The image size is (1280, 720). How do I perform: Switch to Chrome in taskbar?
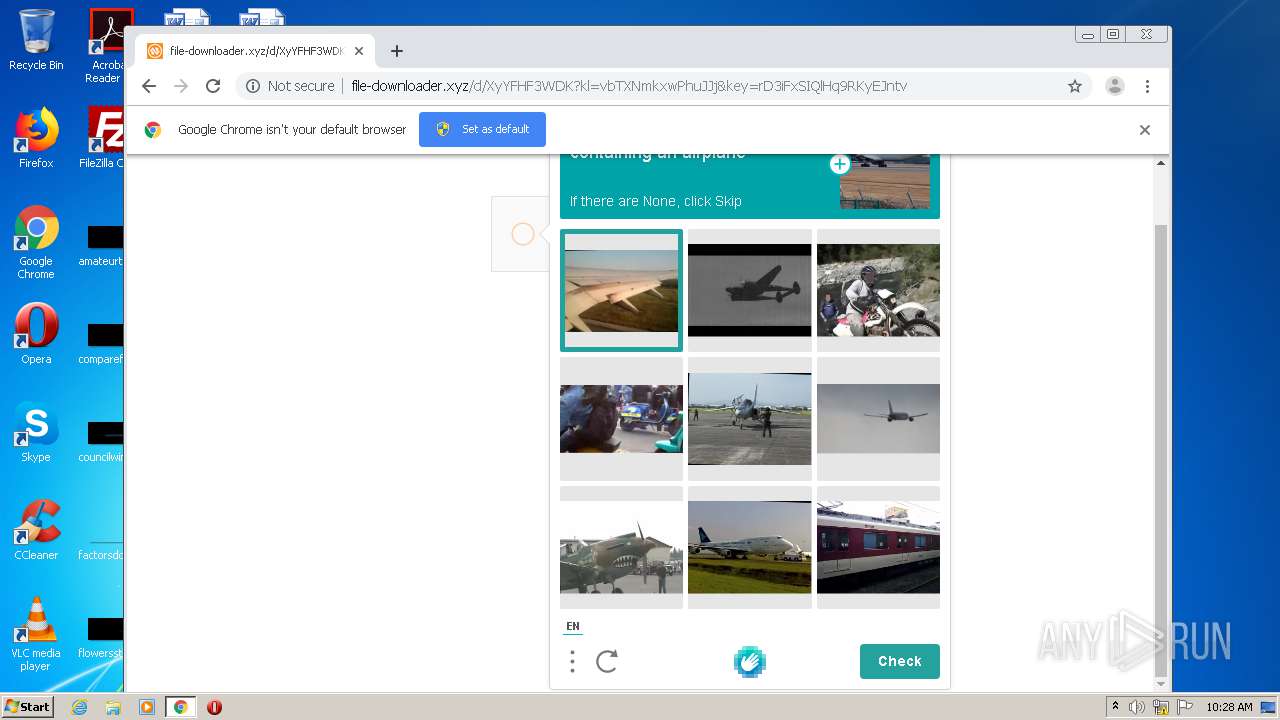point(181,707)
